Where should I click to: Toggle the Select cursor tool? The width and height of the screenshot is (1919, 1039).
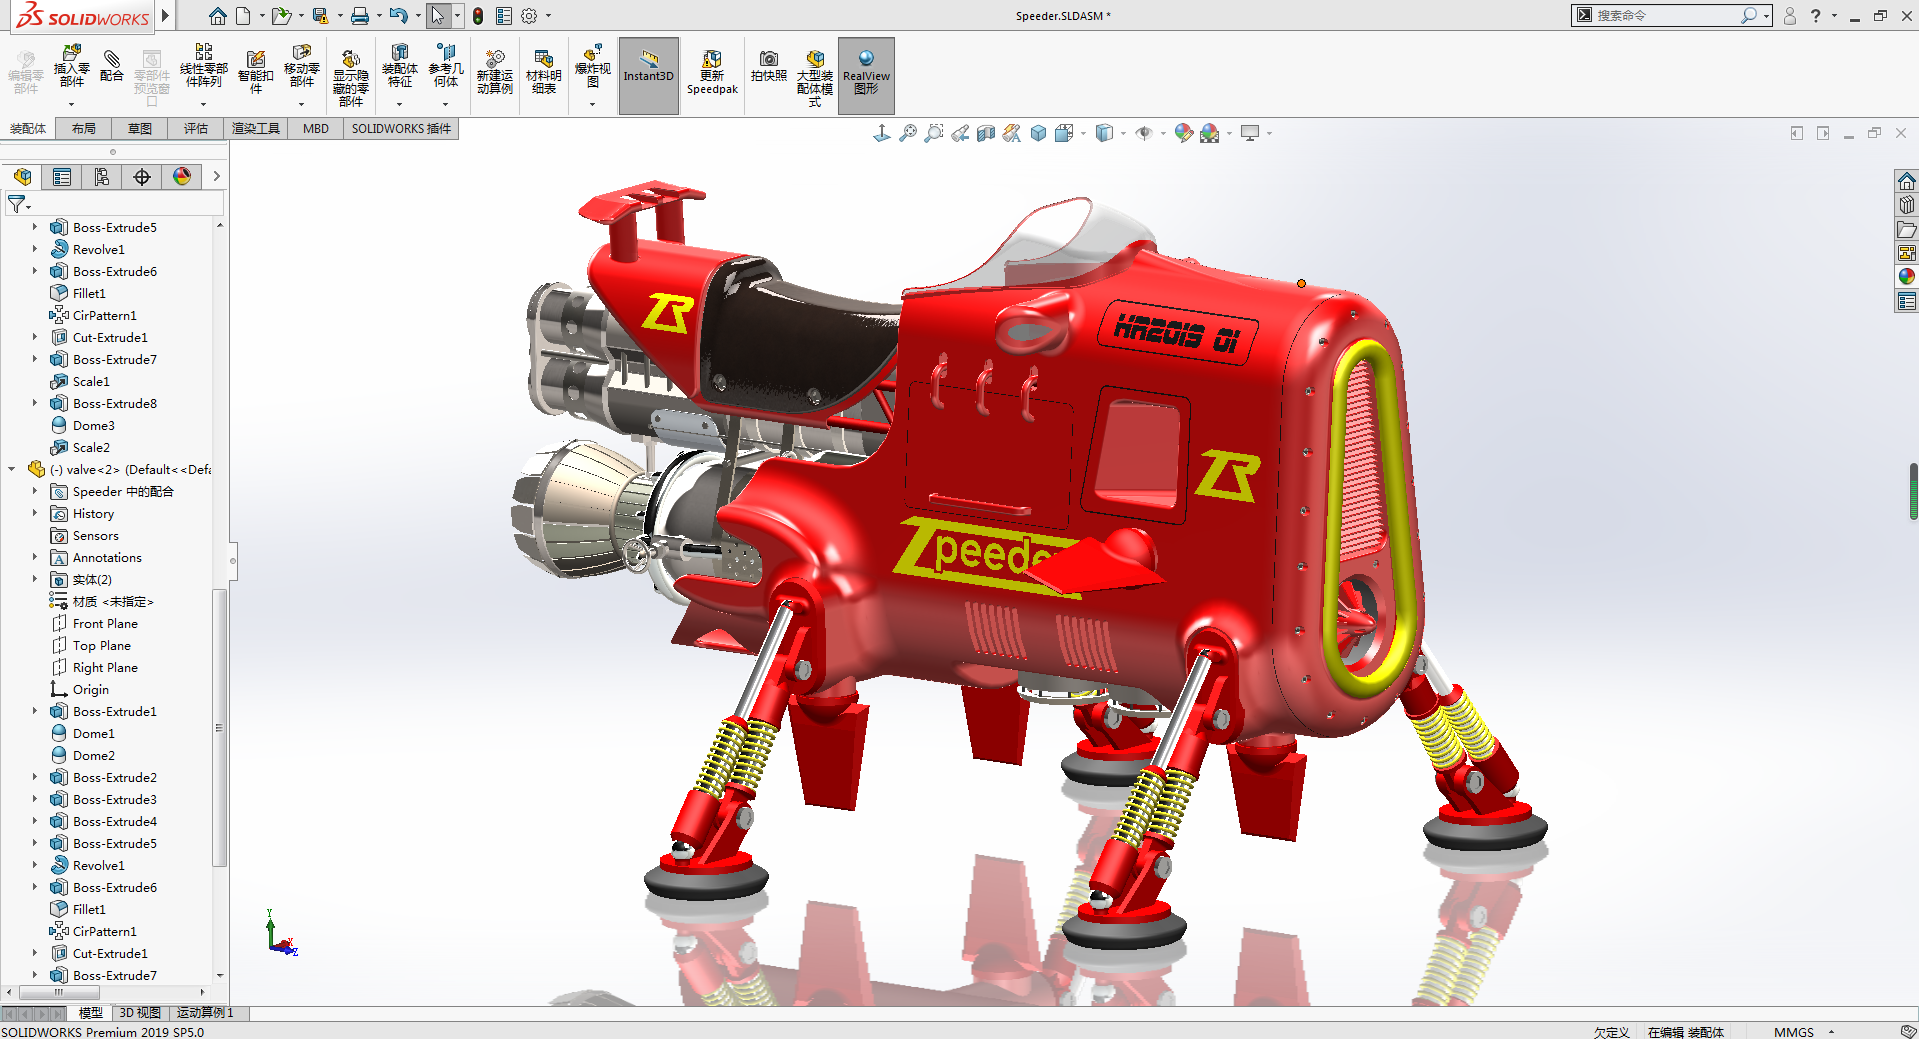click(437, 16)
